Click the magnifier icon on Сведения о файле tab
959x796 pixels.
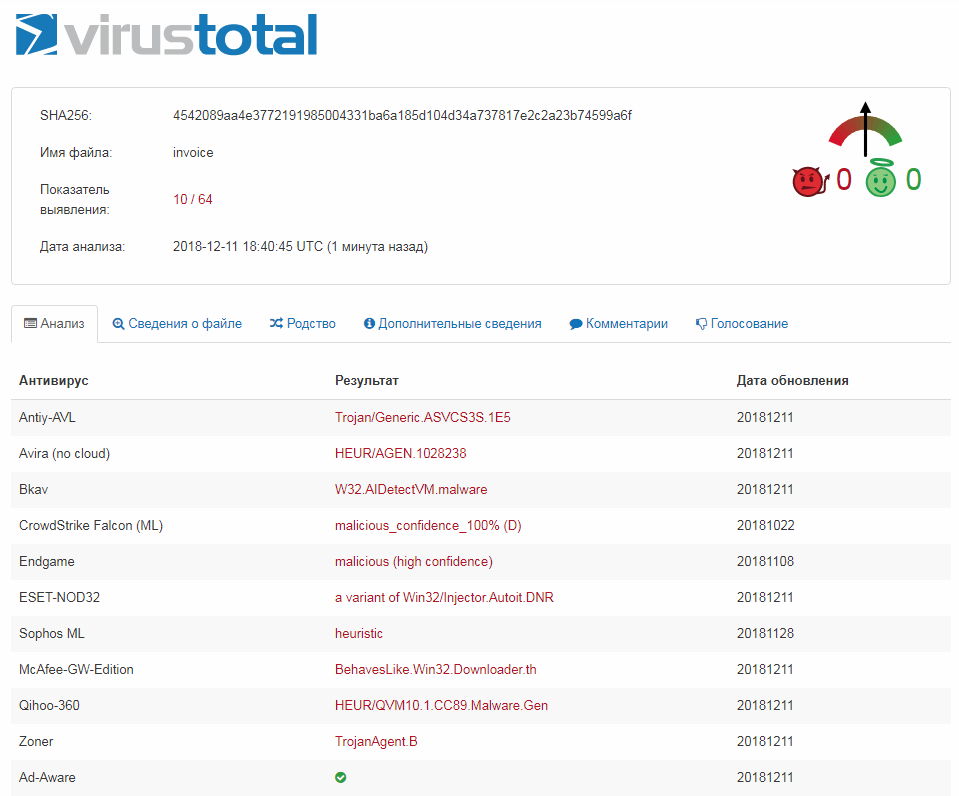[118, 324]
